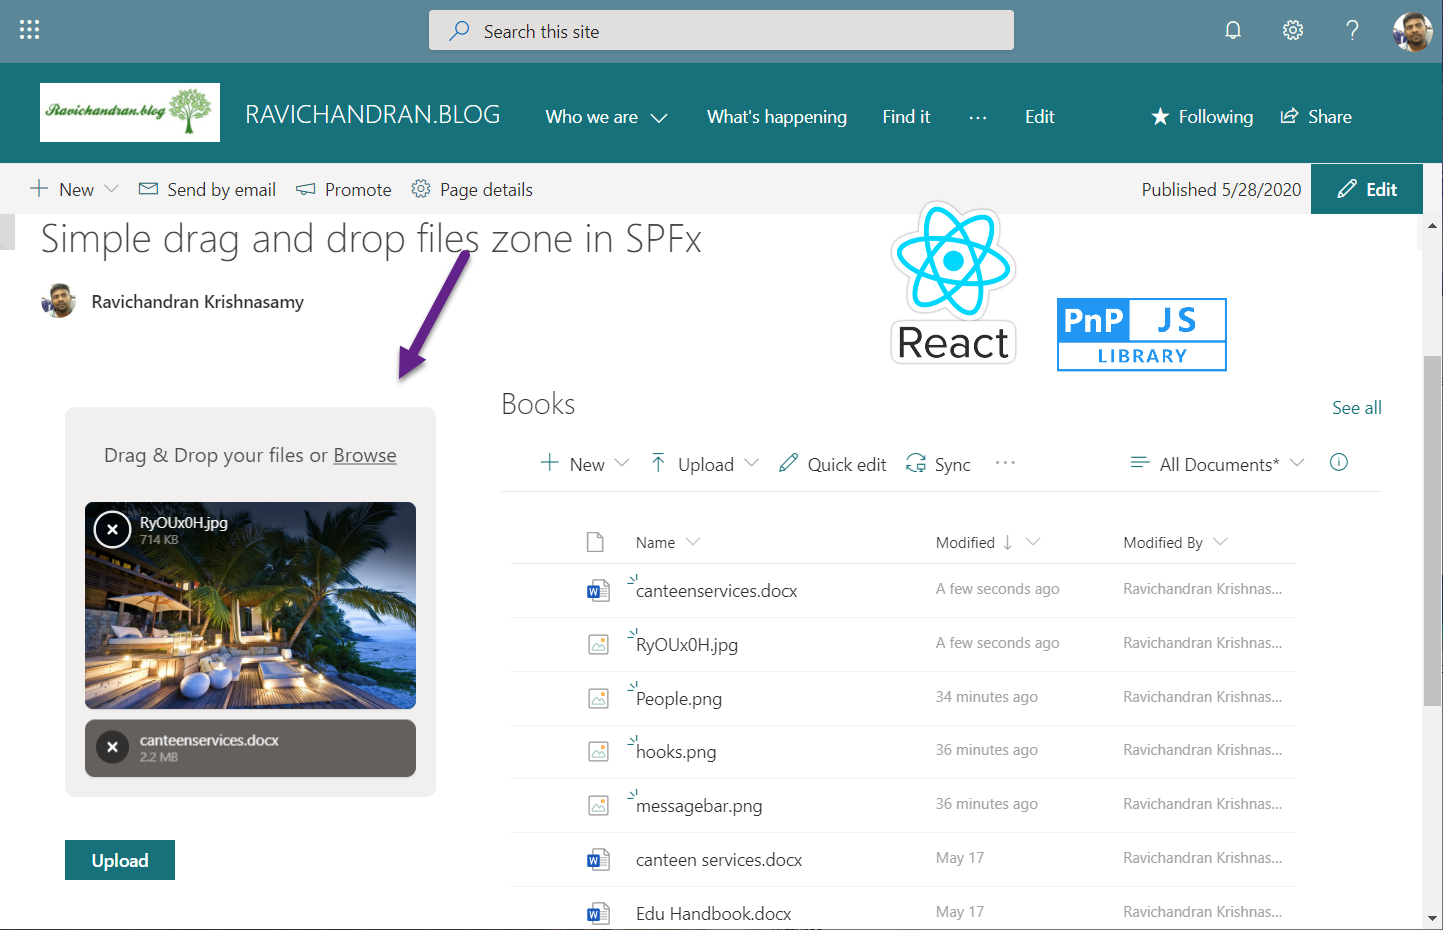Remove canteenservices.docx from upload queue
1443x930 pixels.
[112, 747]
